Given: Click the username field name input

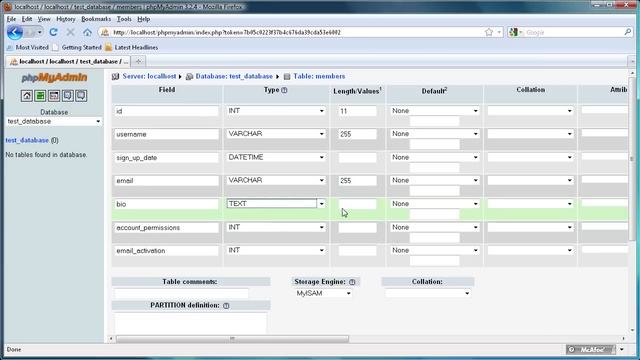Looking at the screenshot, I should point(167,134).
